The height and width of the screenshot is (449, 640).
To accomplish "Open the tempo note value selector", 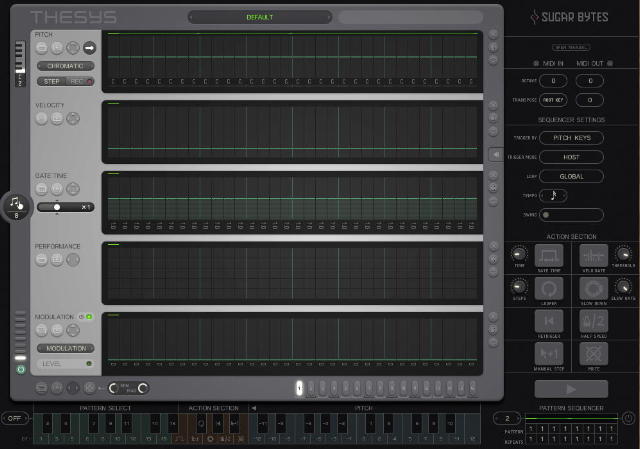I will (x=553, y=196).
